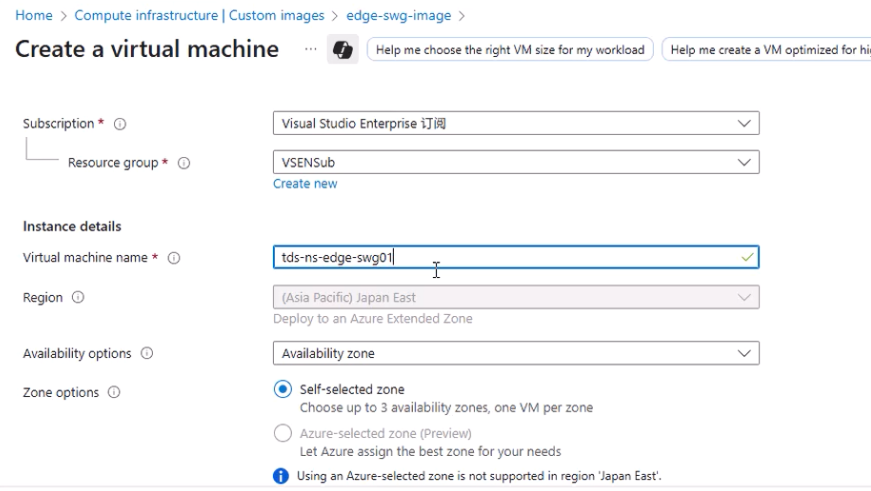Open Compute infrastructure | Custom images breadcrumb

click(x=199, y=16)
